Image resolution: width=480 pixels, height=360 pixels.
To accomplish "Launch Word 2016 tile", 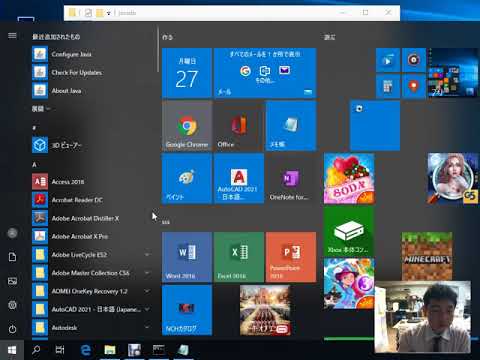I will (187, 257).
